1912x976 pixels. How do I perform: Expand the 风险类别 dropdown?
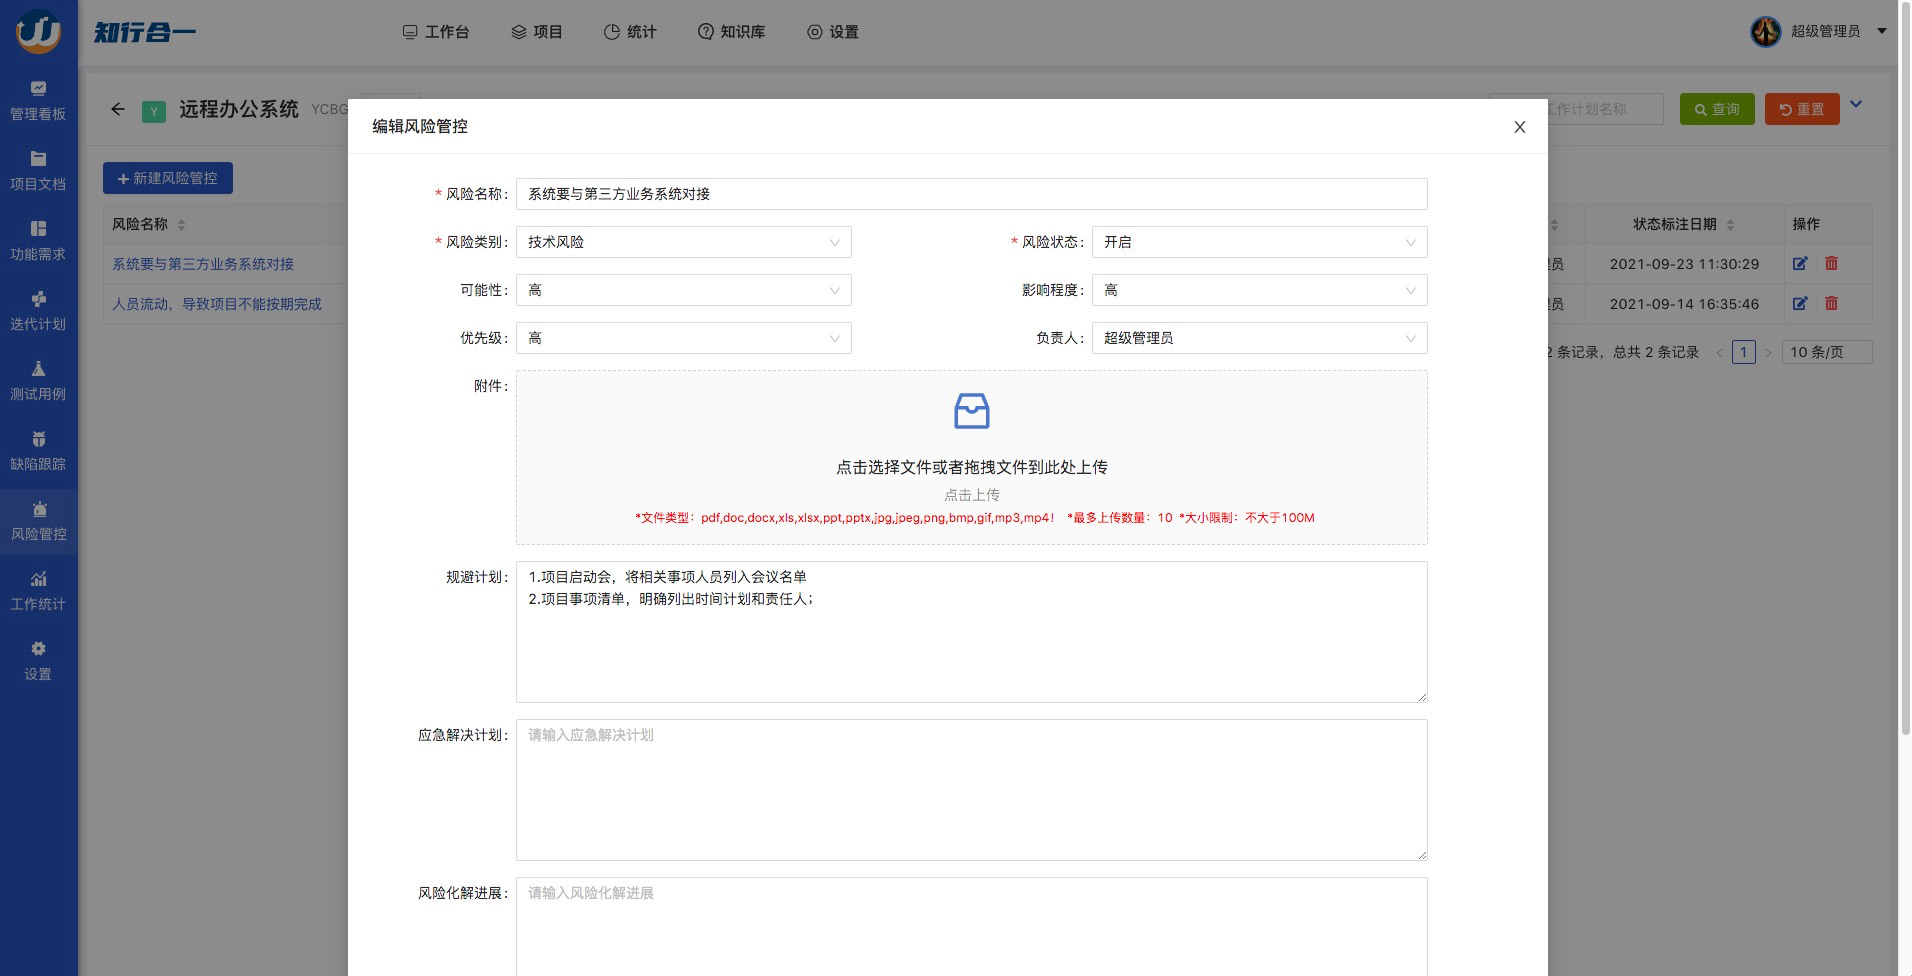(683, 242)
